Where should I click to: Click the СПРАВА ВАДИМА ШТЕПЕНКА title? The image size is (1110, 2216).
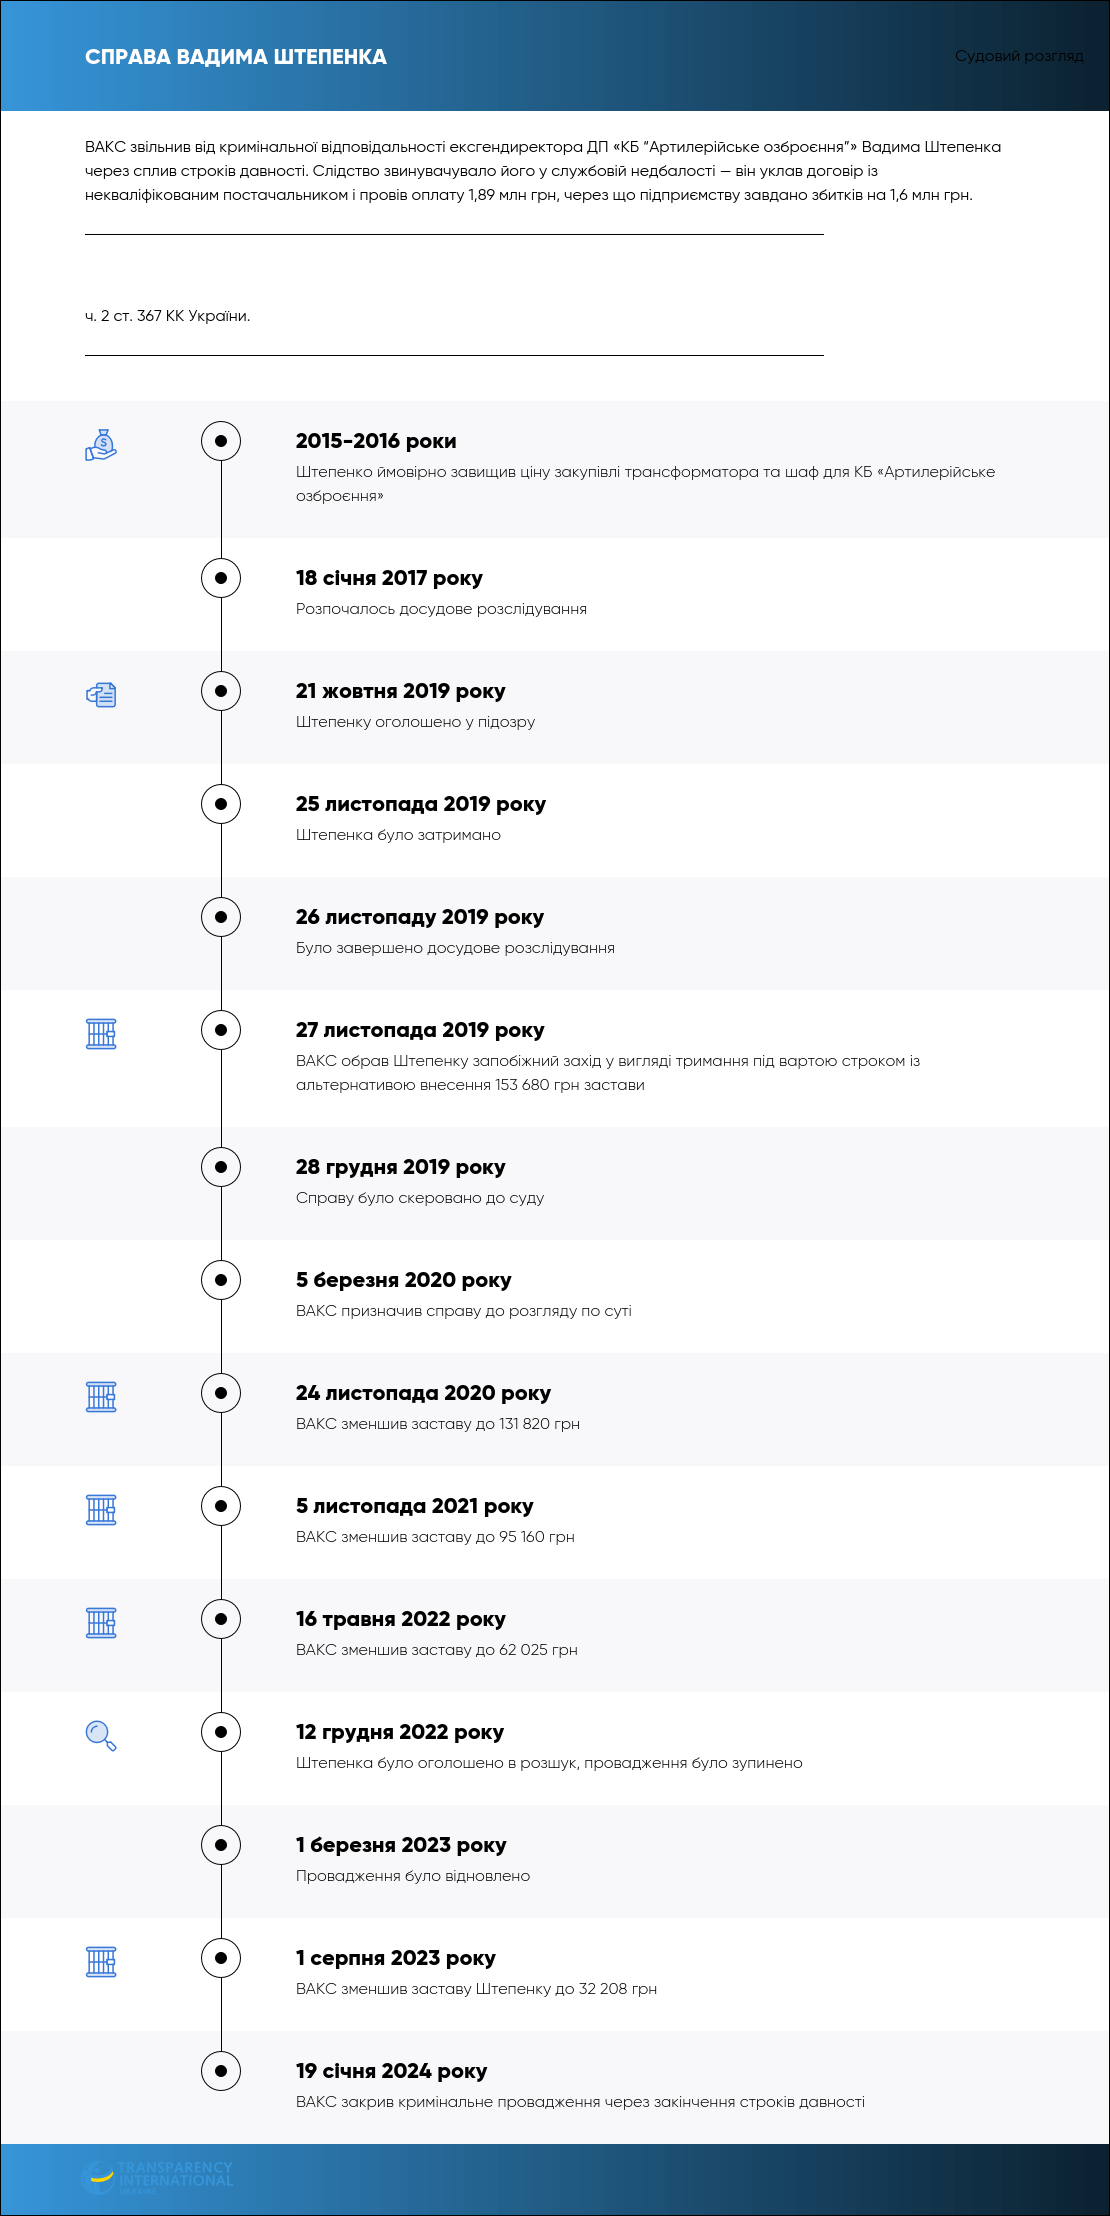tap(236, 57)
